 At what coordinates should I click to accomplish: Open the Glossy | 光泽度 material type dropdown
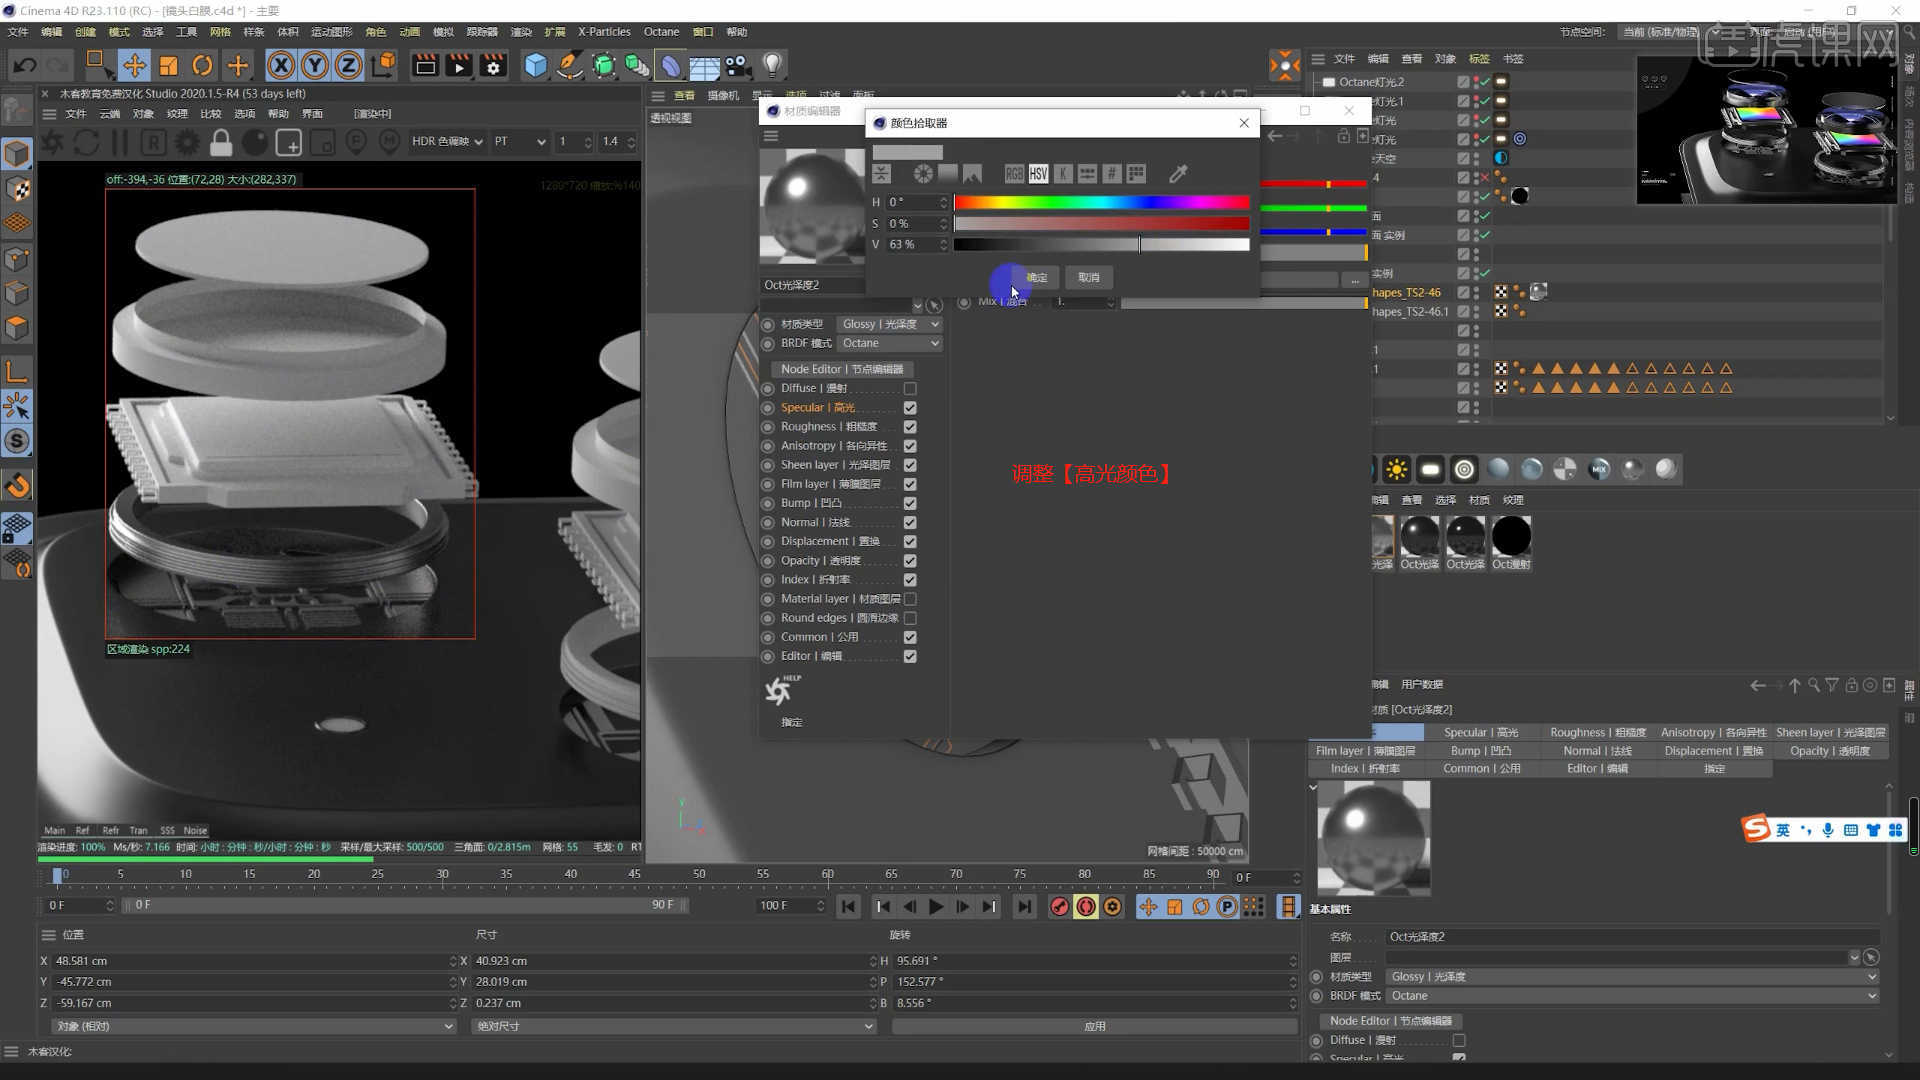[x=888, y=324]
